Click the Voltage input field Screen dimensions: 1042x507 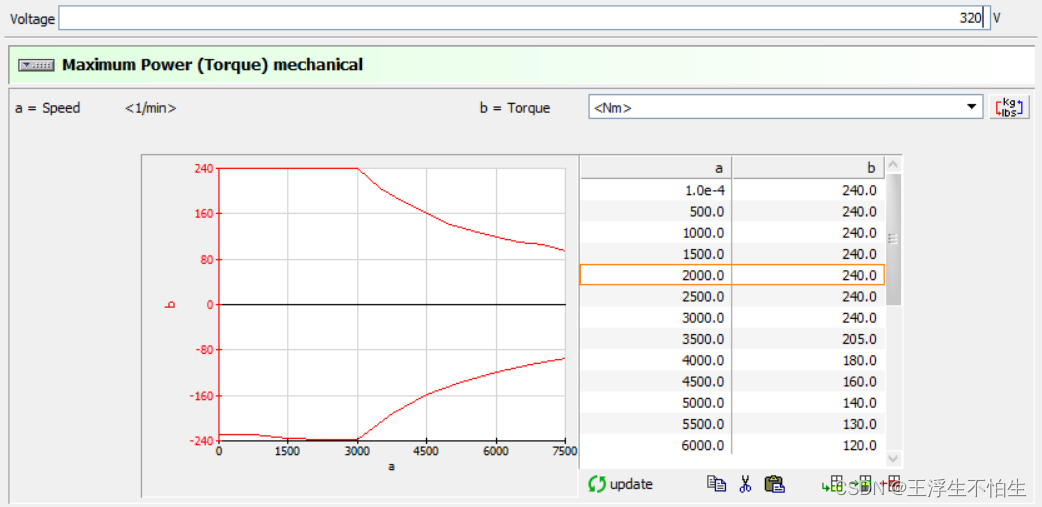click(x=524, y=18)
